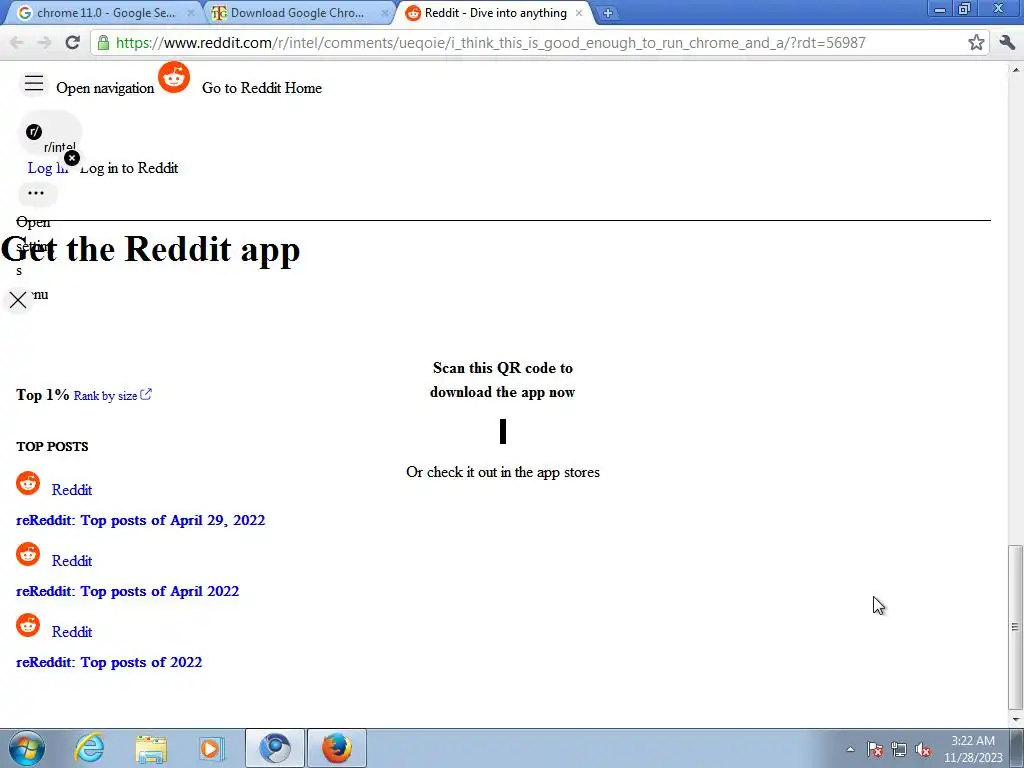Launch Internet Explorer from the taskbar
This screenshot has width=1024, height=768.
(x=89, y=748)
